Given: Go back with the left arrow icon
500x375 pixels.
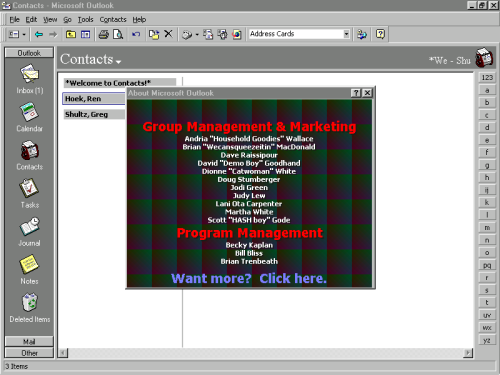Looking at the screenshot, I should point(39,34).
